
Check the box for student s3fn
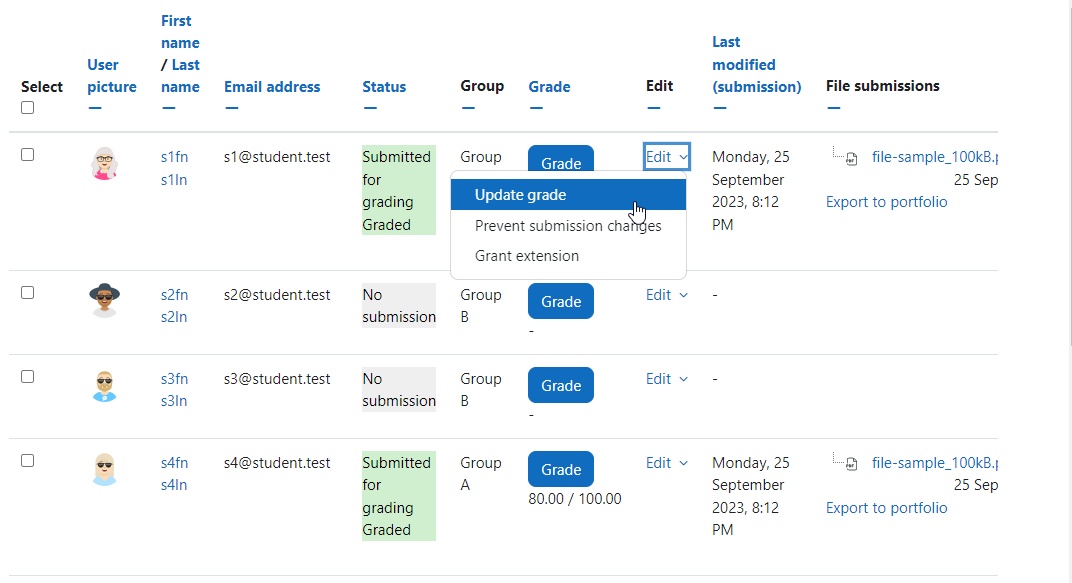click(x=27, y=377)
